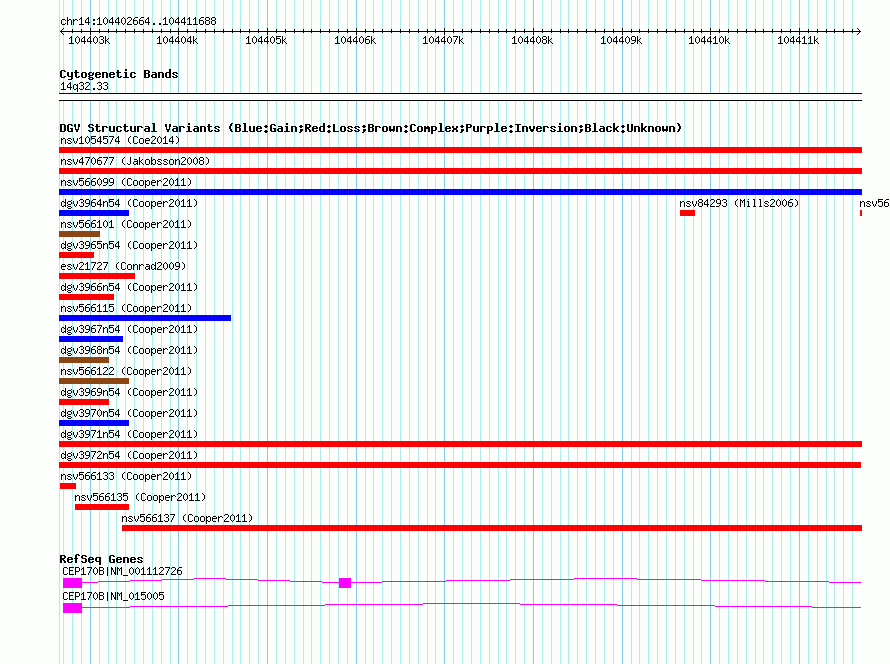Viewport: 890px width, 664px height.
Task: Click the nsv566122 (Cooper2011) label
Action: pos(126,371)
